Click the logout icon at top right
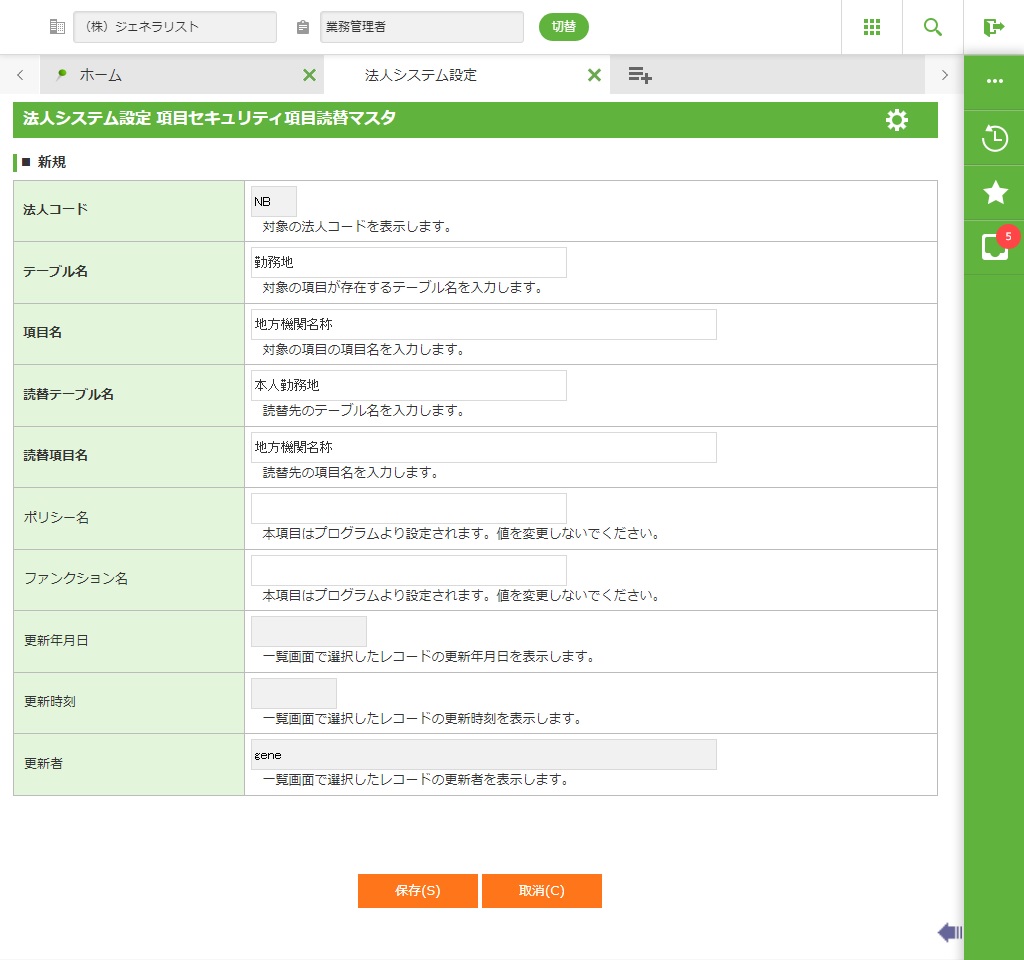 click(x=993, y=27)
